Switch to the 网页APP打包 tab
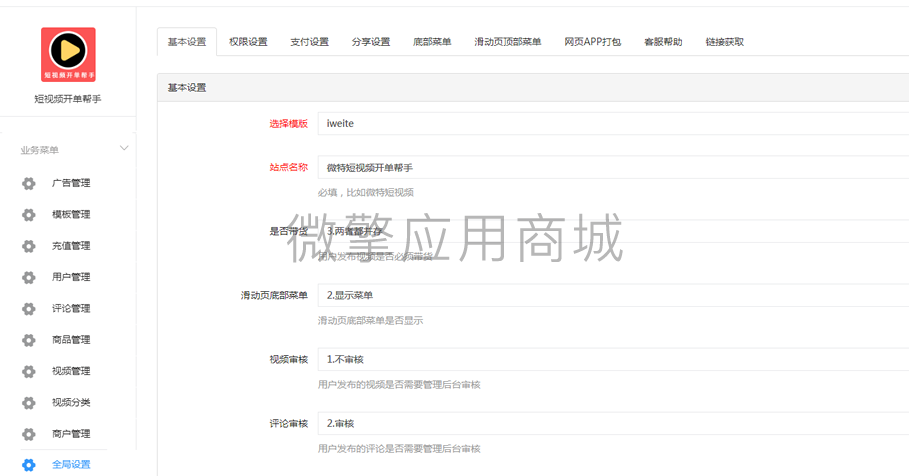 tap(592, 42)
